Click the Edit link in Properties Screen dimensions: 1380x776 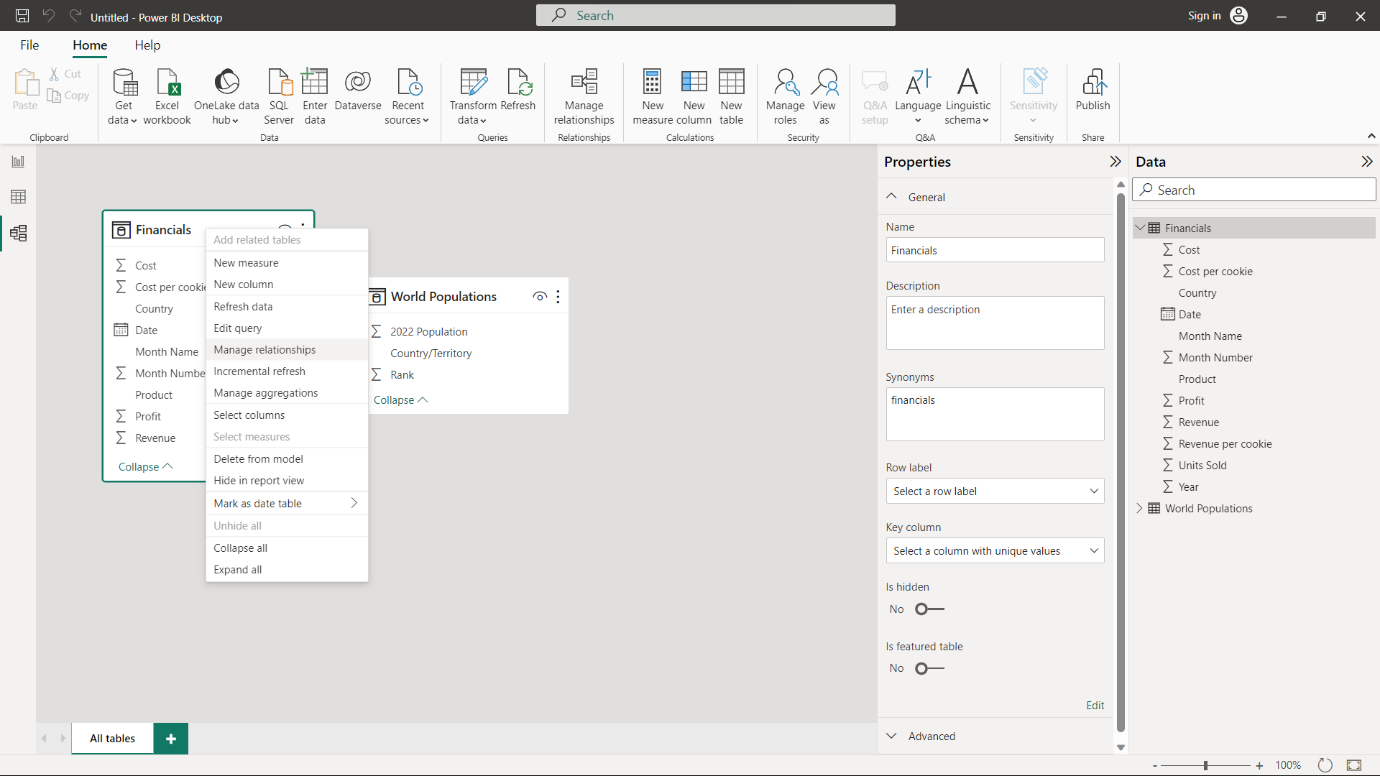pos(1095,705)
